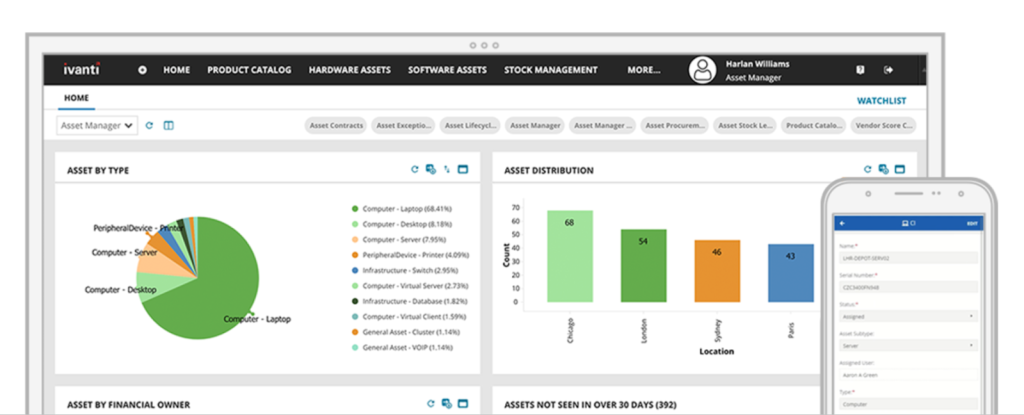Click London bar showing 54
The height and width of the screenshot is (415, 1024).
(643, 265)
